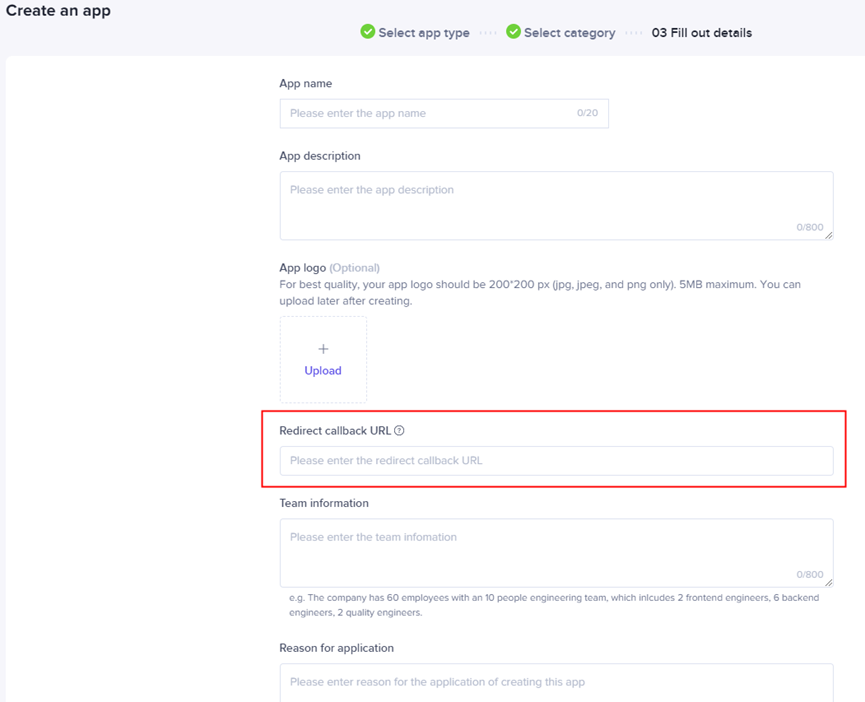Click the Team information resize handle
This screenshot has width=865, height=702.
tap(828, 582)
